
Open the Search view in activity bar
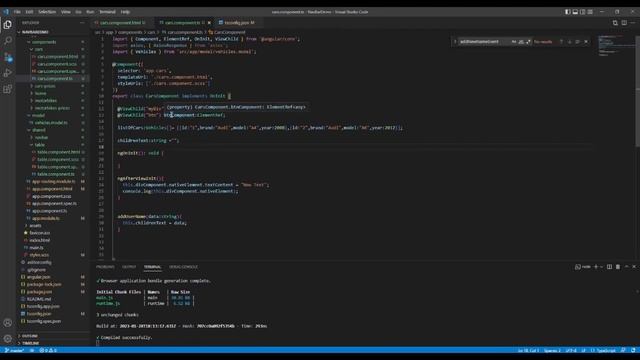7,40
